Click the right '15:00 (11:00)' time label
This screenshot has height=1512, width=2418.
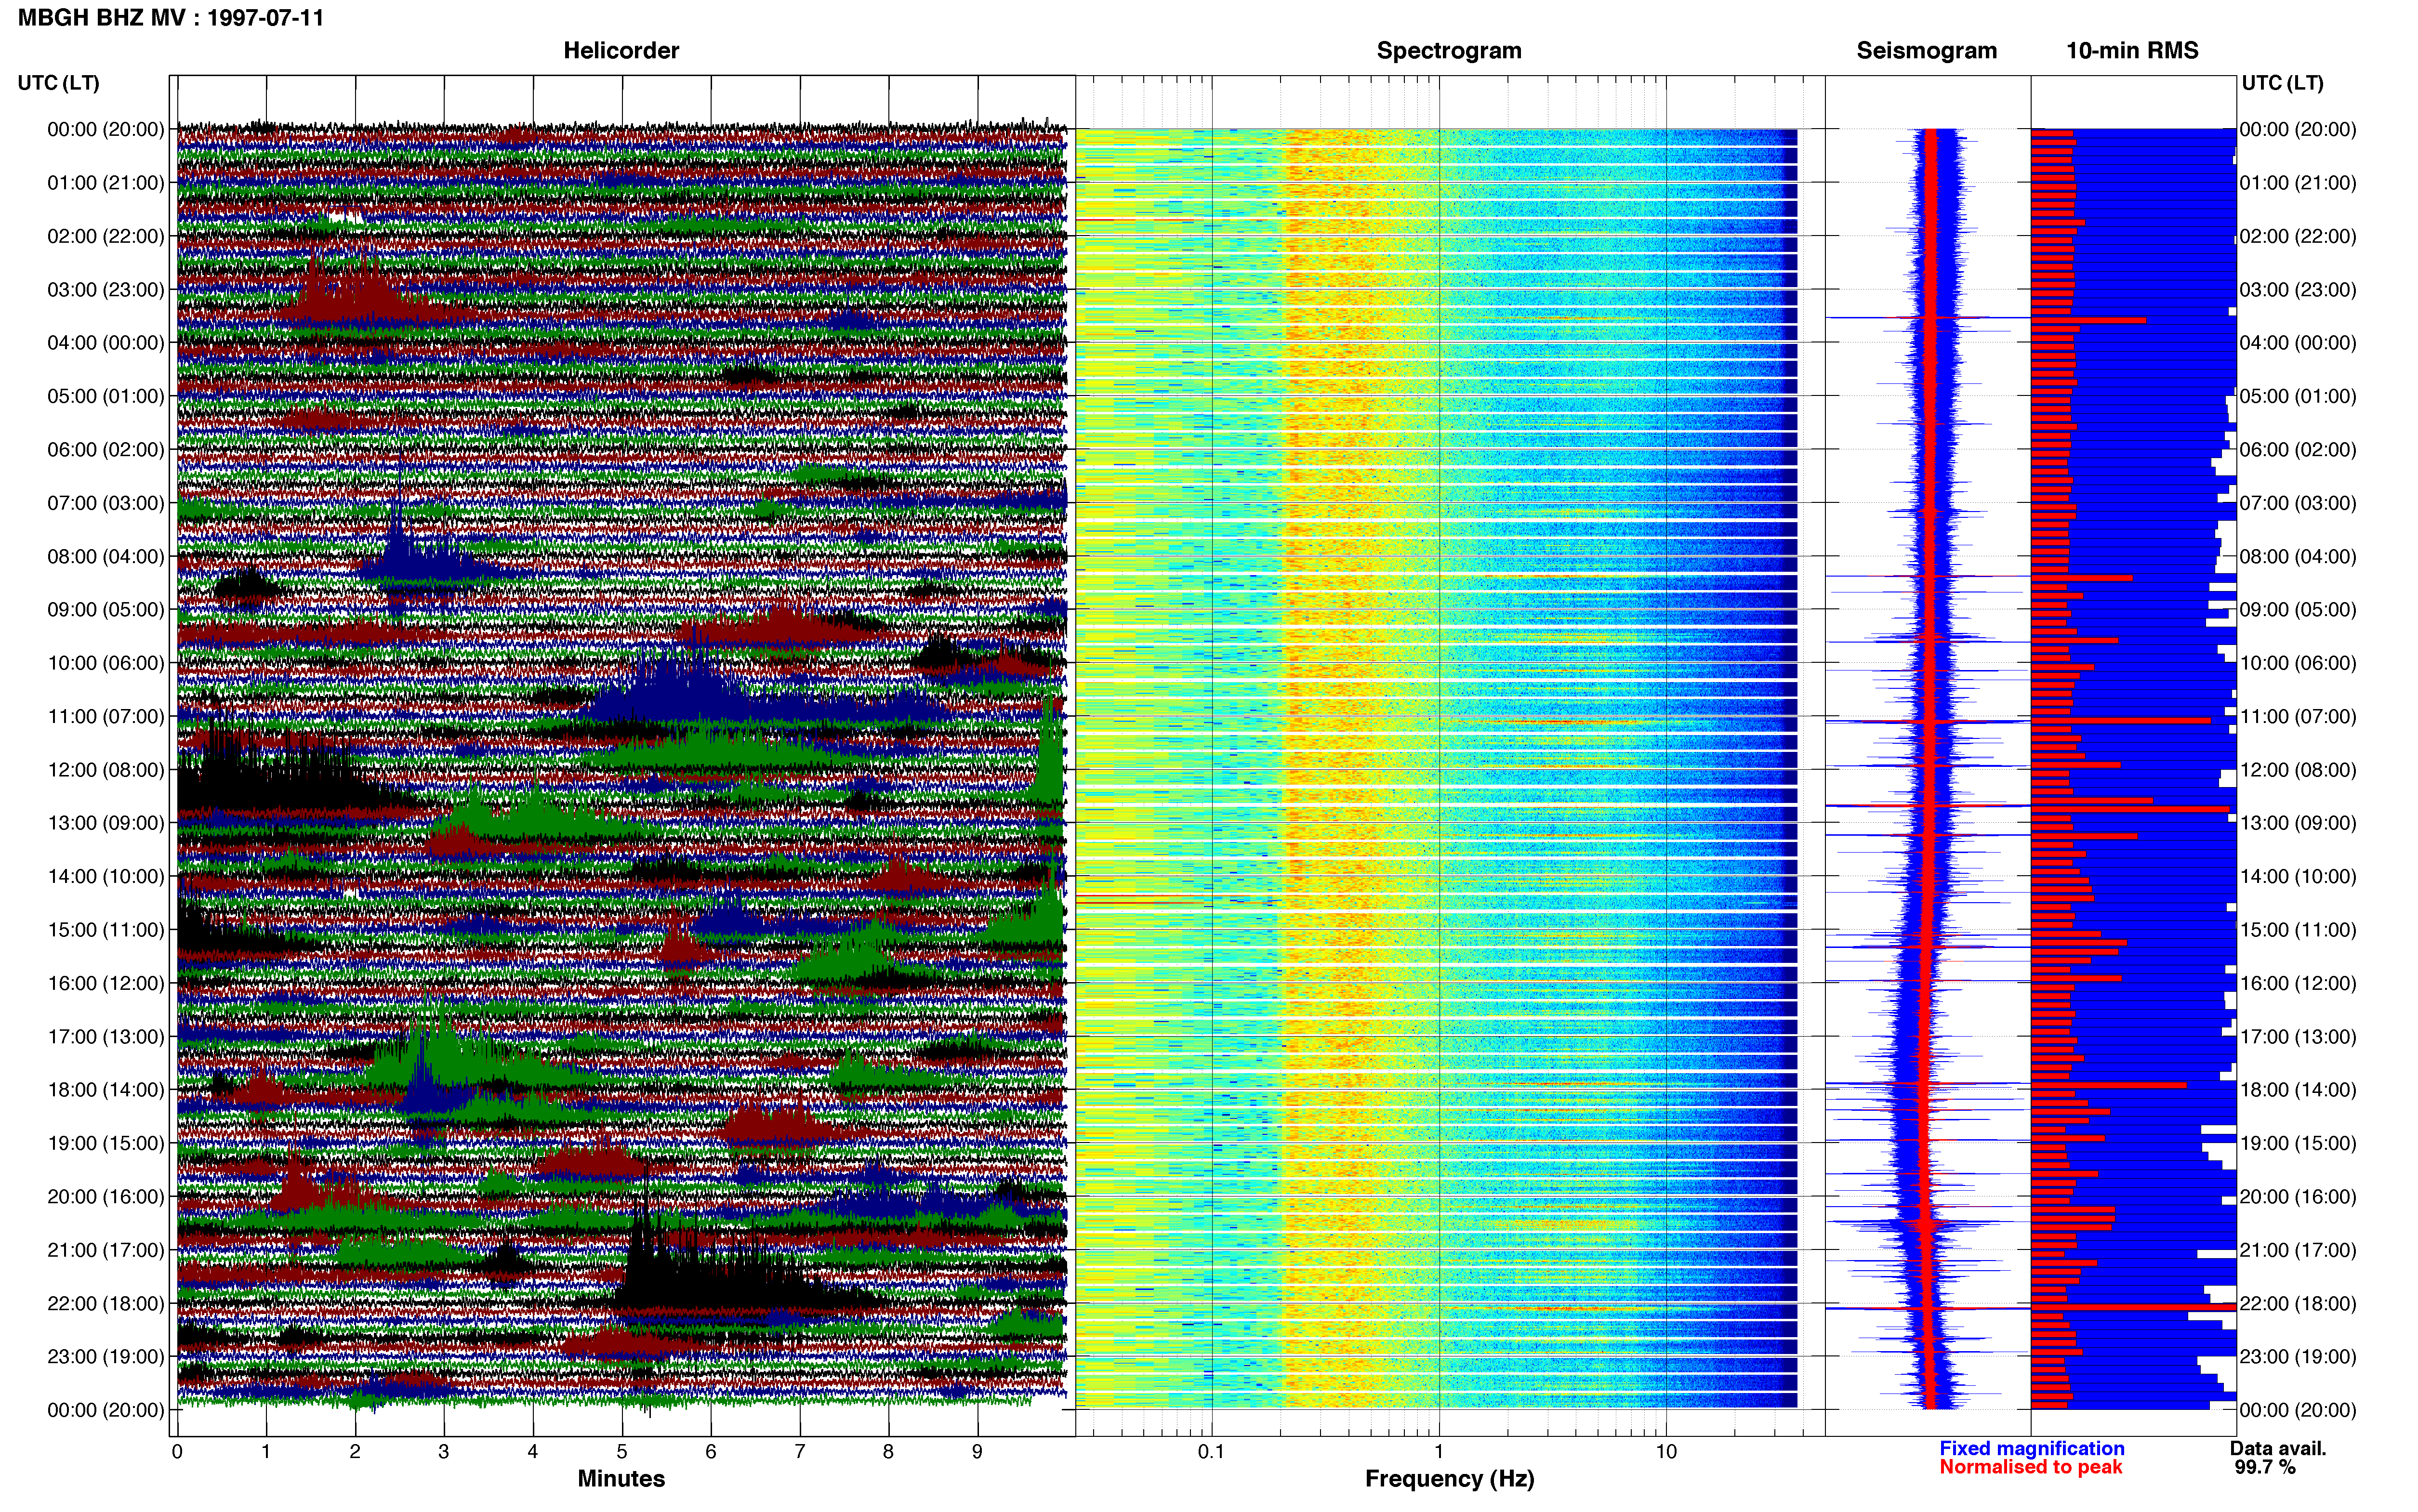click(2298, 930)
